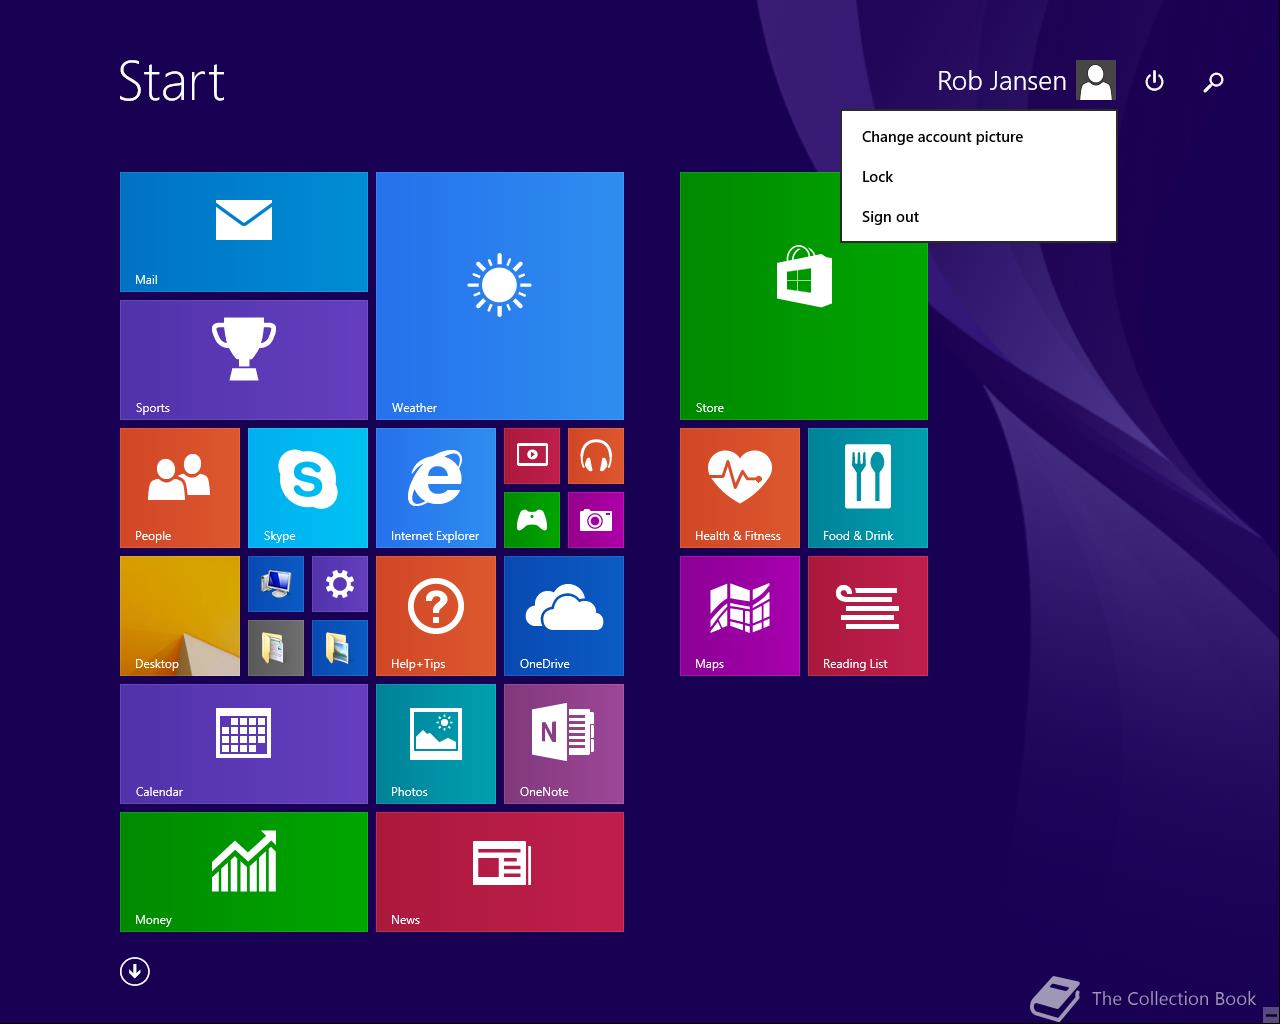Screen dimensions: 1280x1024
Task: Open the OneDrive tile
Action: 564,616
